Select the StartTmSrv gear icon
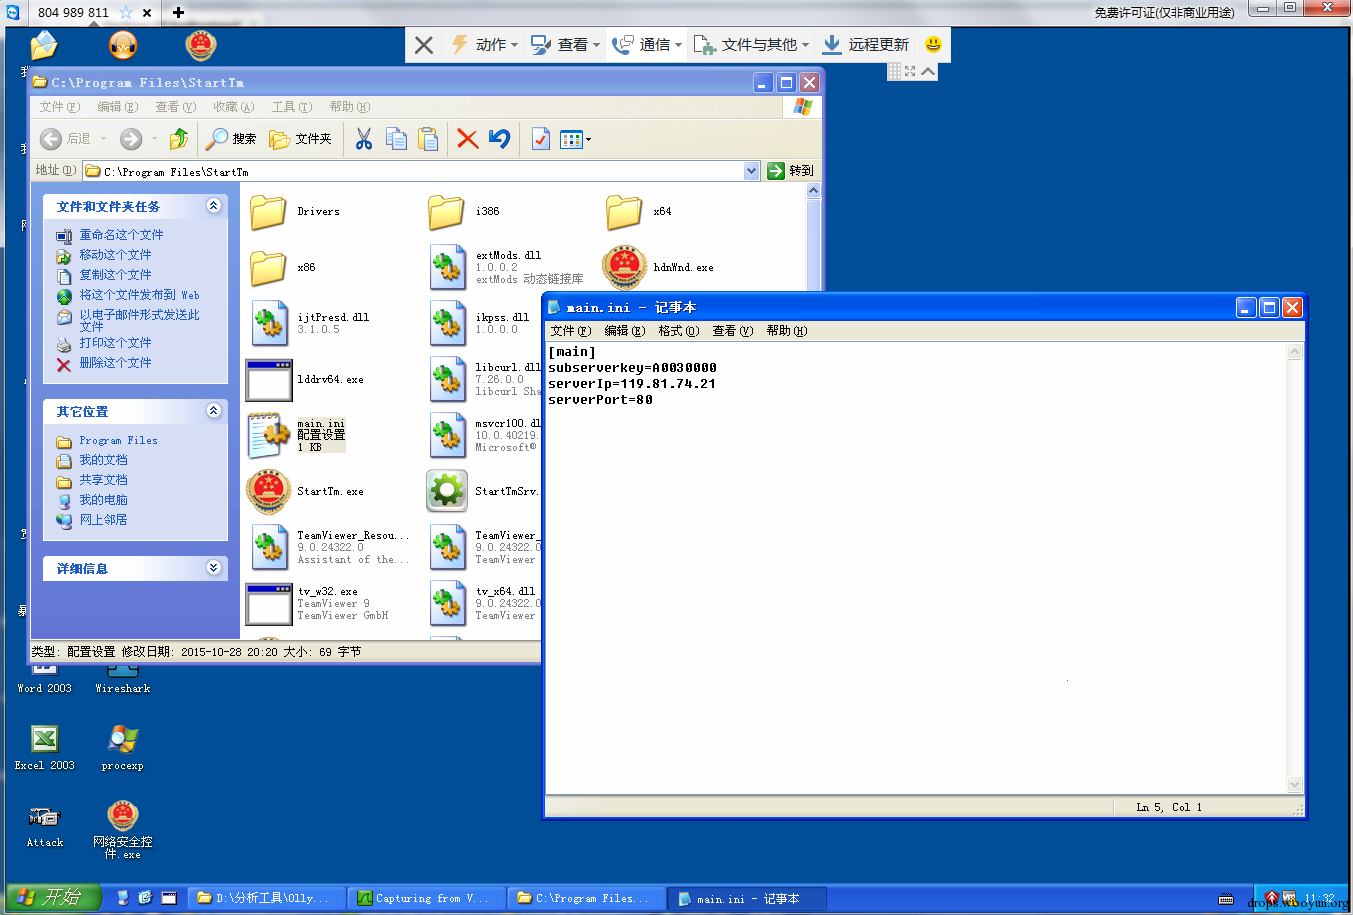1353x915 pixels. point(447,491)
